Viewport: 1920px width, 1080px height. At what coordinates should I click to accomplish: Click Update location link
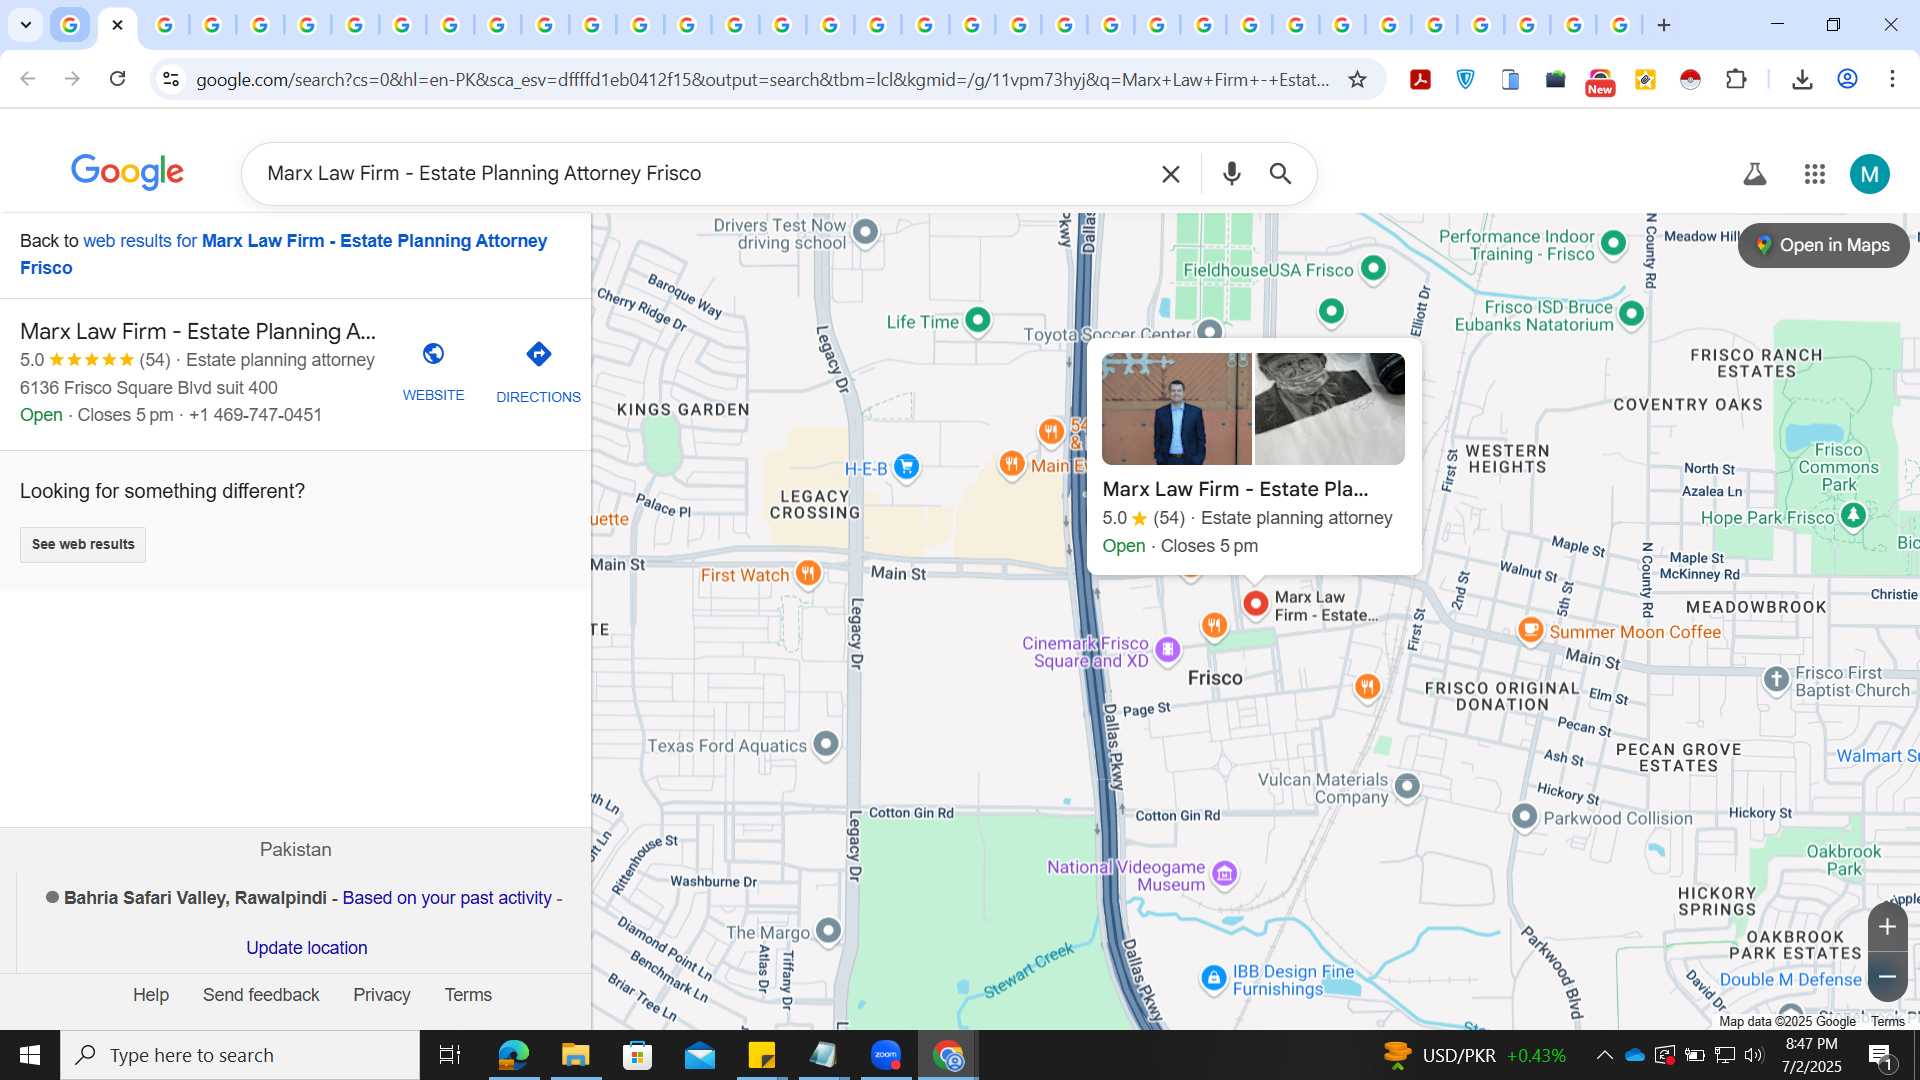[307, 948]
